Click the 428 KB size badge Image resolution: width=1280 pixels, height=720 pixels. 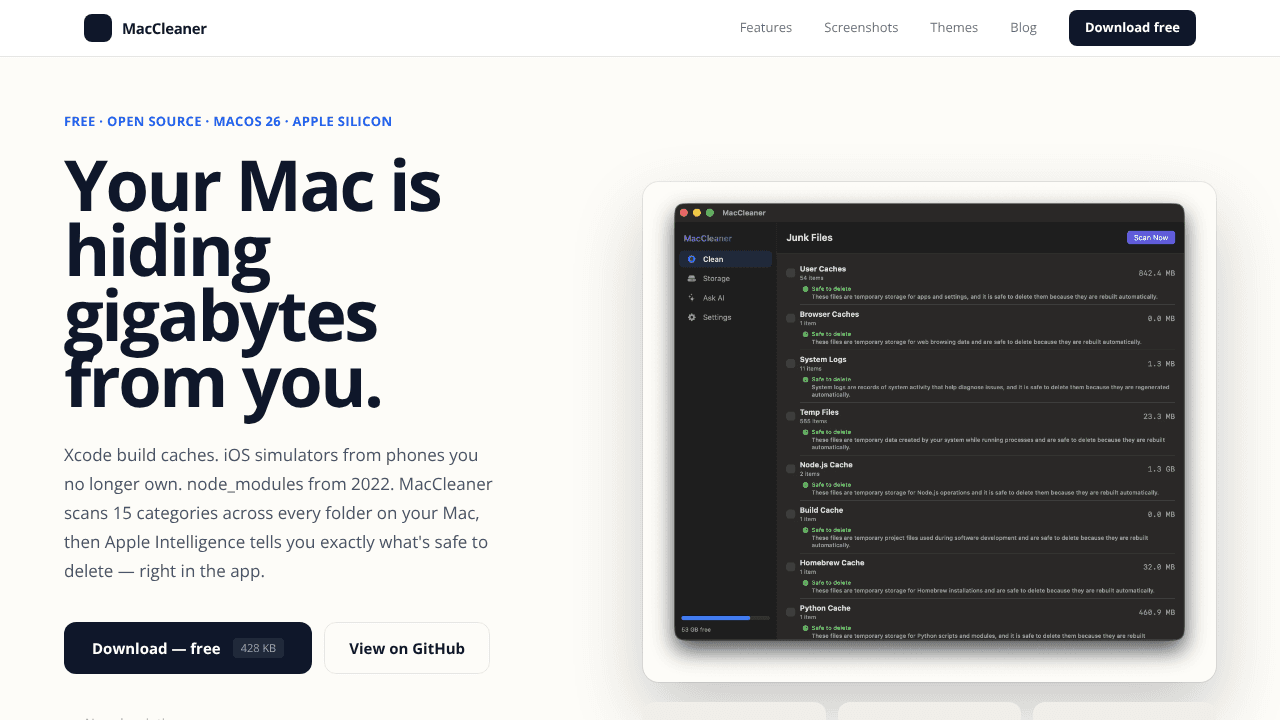[258, 648]
